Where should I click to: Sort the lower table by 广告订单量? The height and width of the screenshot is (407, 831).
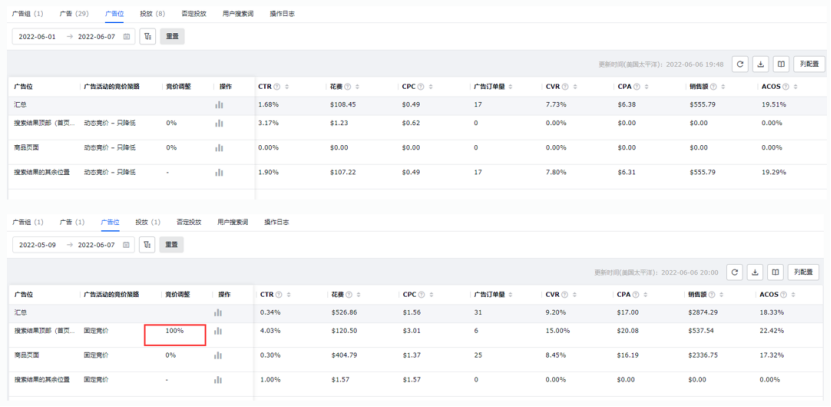tap(510, 295)
